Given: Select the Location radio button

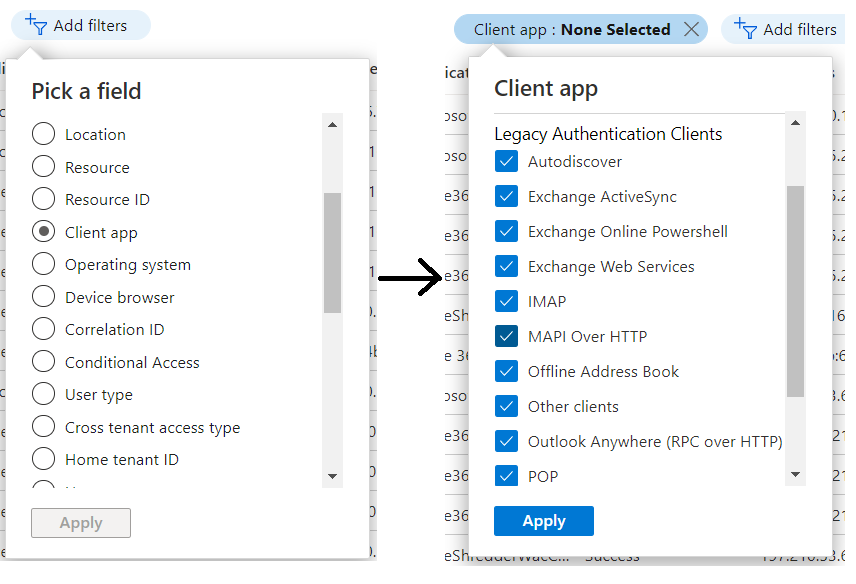Looking at the screenshot, I should (x=43, y=134).
